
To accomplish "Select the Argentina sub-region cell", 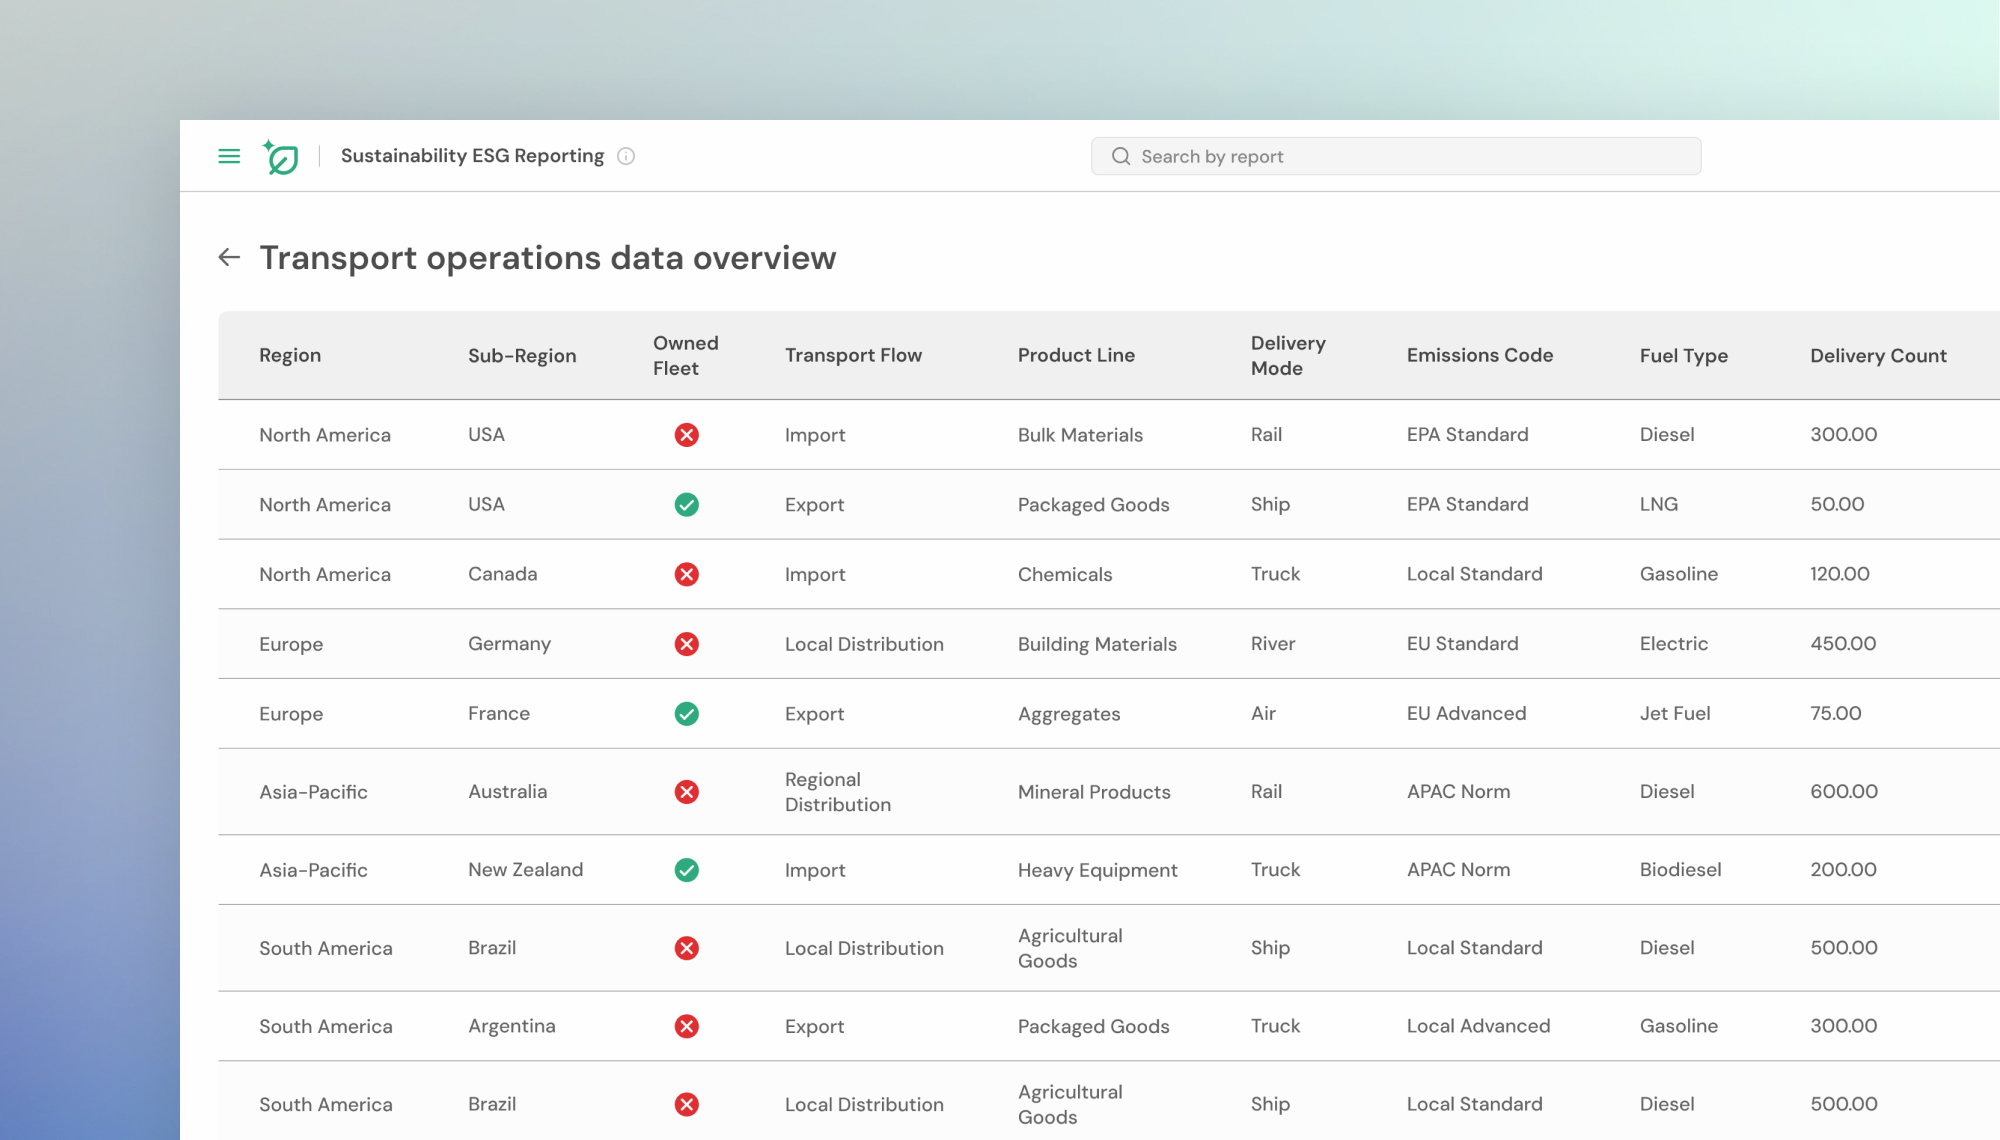I will click(x=511, y=1026).
